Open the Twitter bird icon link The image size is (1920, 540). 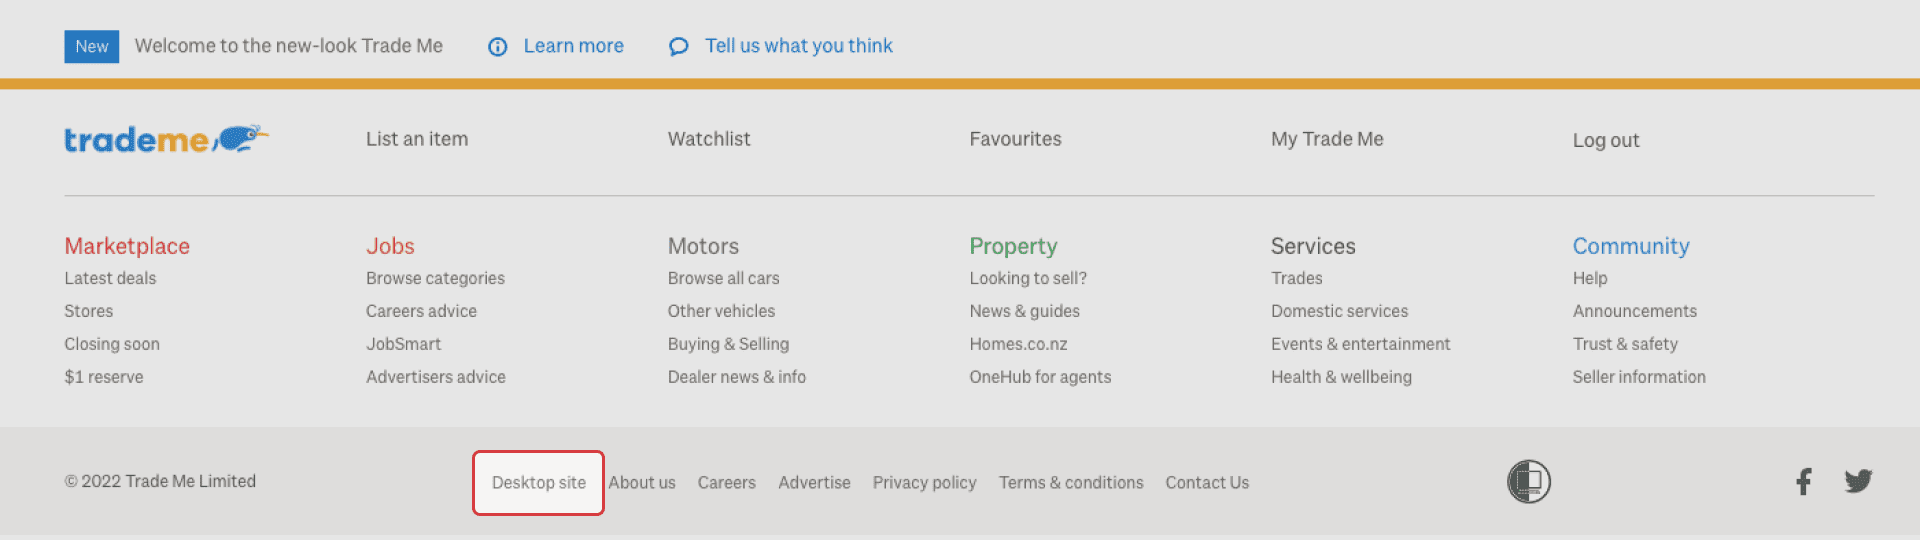pyautogui.click(x=1858, y=482)
